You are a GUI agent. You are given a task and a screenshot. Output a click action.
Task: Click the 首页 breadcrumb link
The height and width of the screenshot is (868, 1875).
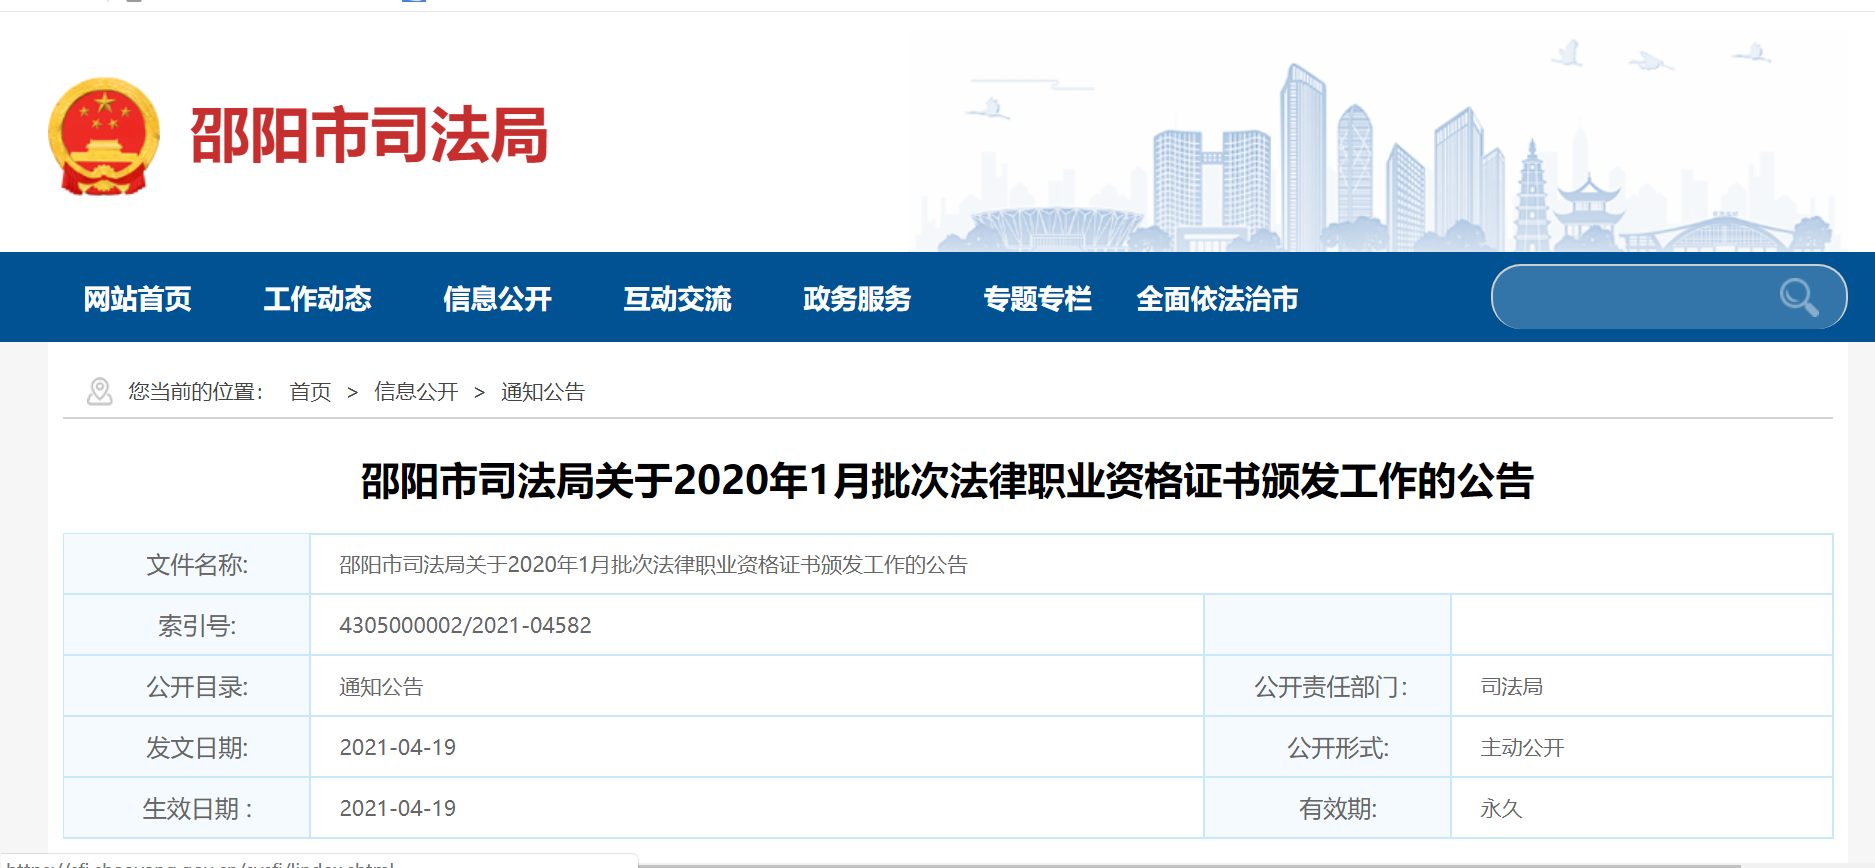[310, 392]
